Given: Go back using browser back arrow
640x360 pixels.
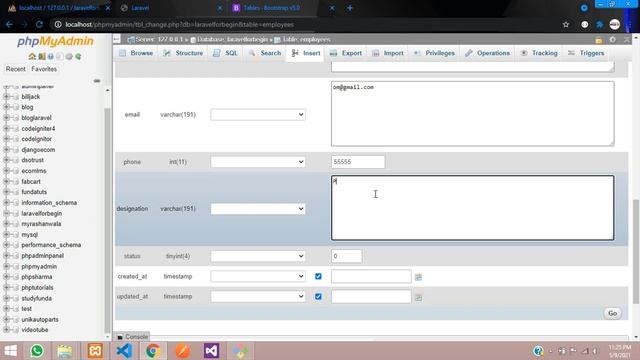Looking at the screenshot, I should [9, 24].
